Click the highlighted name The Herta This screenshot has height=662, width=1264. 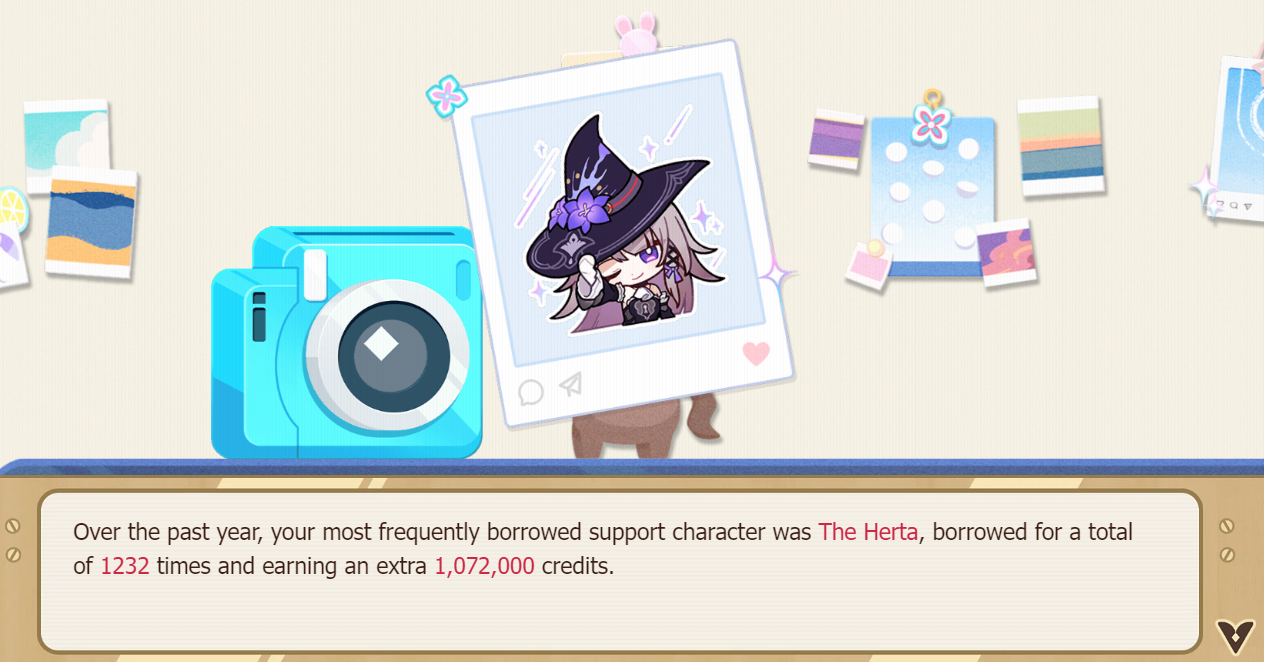pyautogui.click(x=868, y=532)
